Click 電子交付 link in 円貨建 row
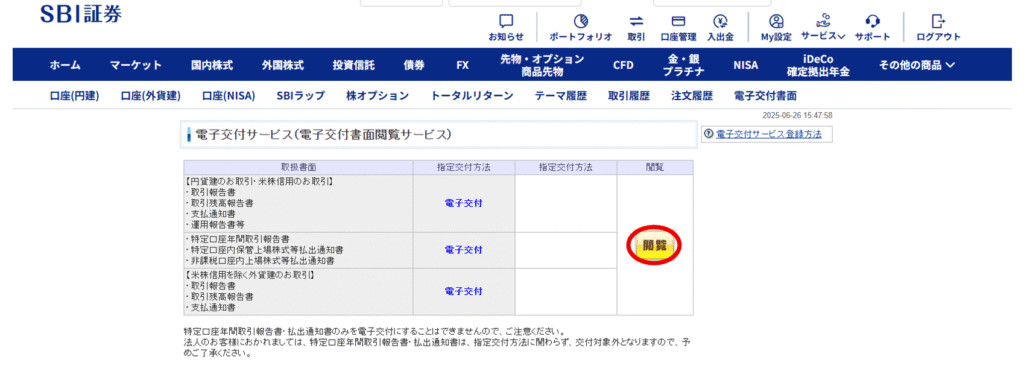Screen dimensions: 1024x371 [464, 203]
